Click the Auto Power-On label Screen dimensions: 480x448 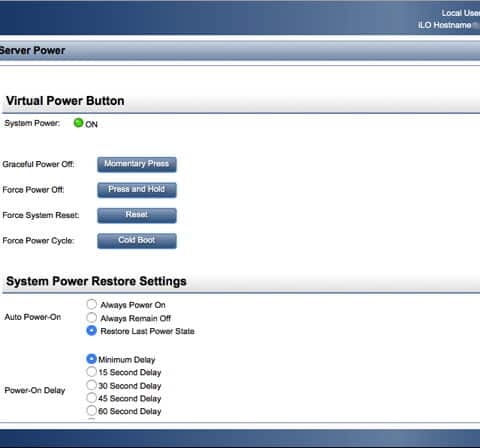[33, 317]
